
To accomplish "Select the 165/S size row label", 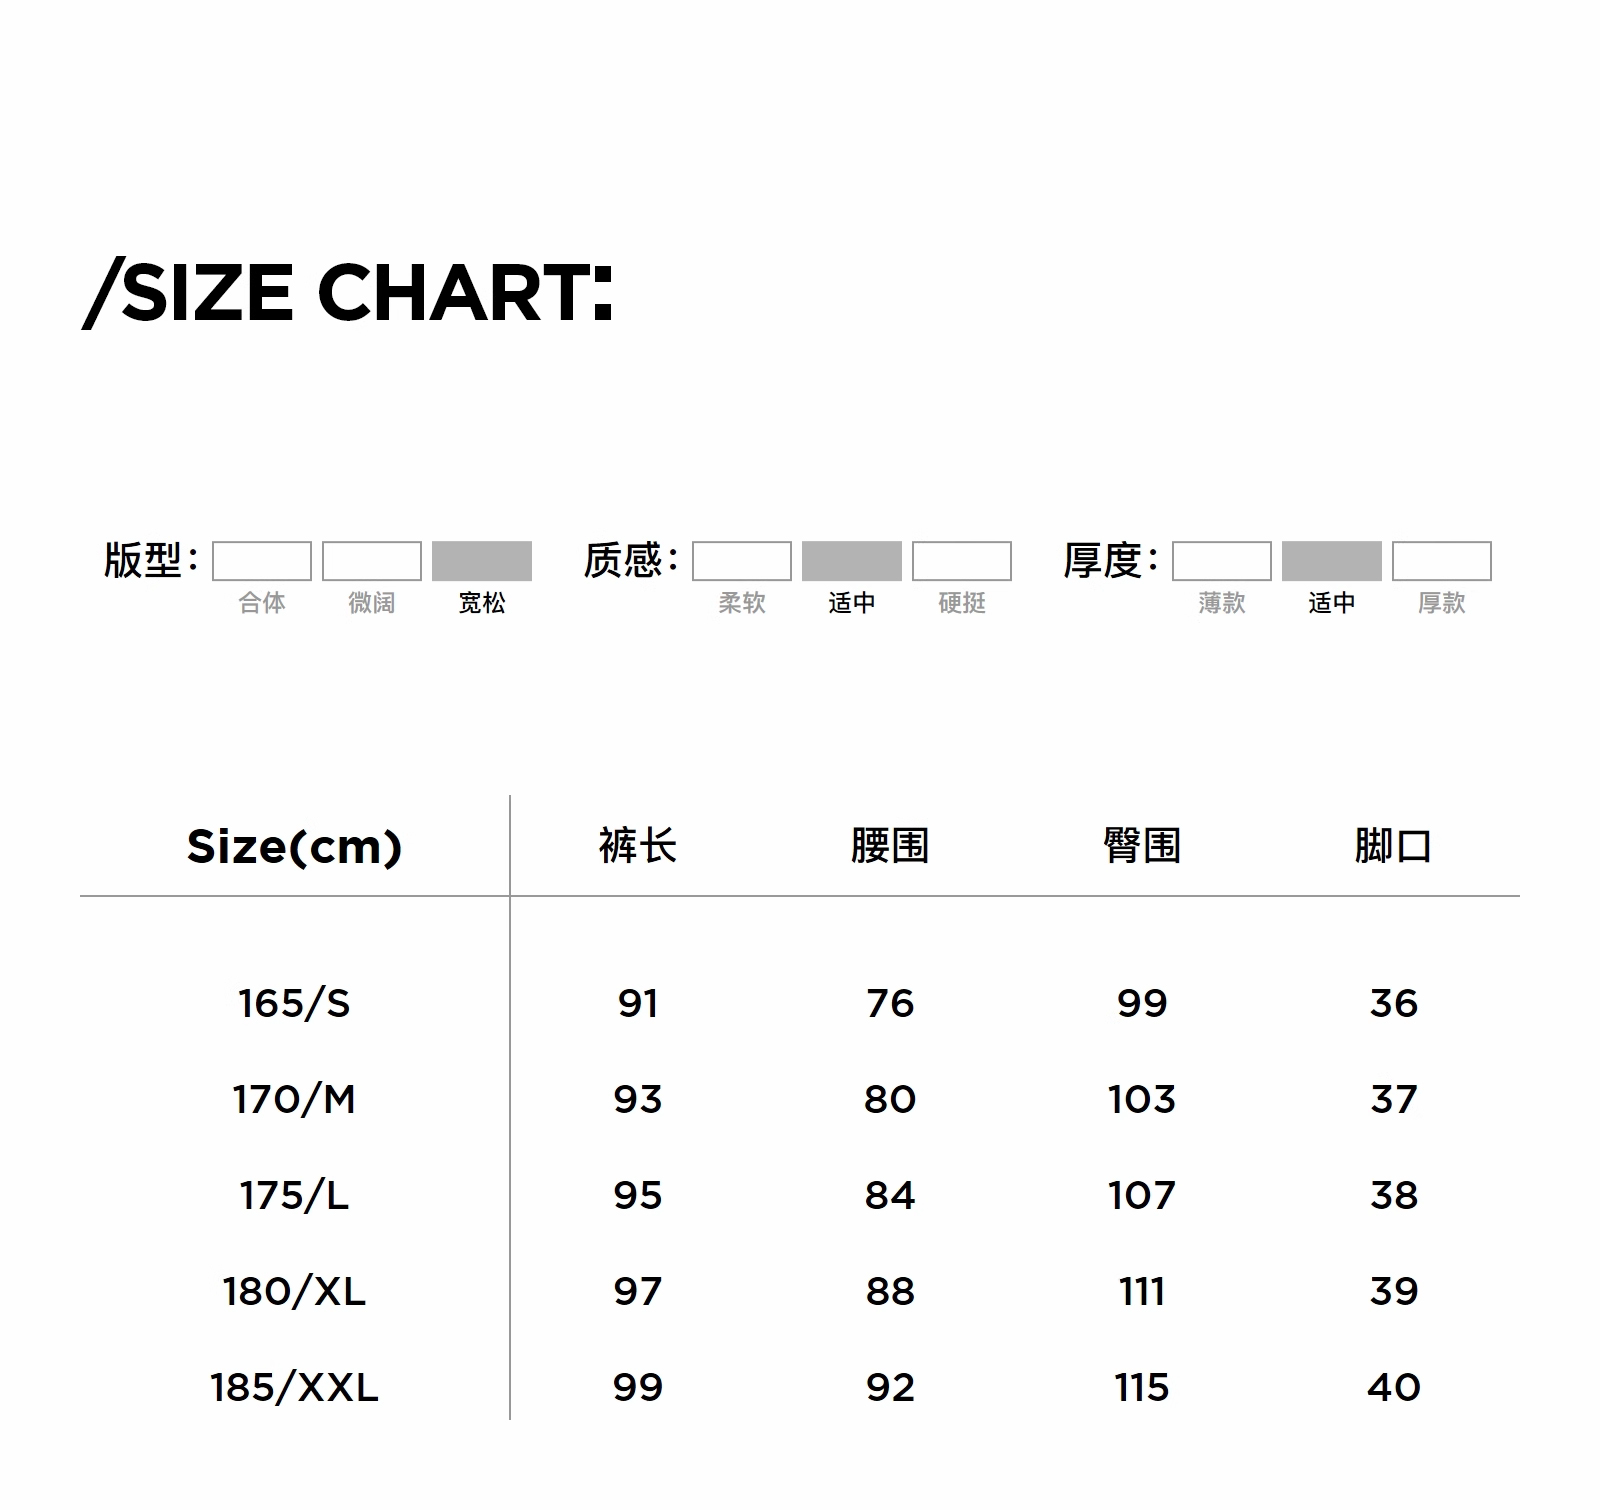I will coord(294,1003).
